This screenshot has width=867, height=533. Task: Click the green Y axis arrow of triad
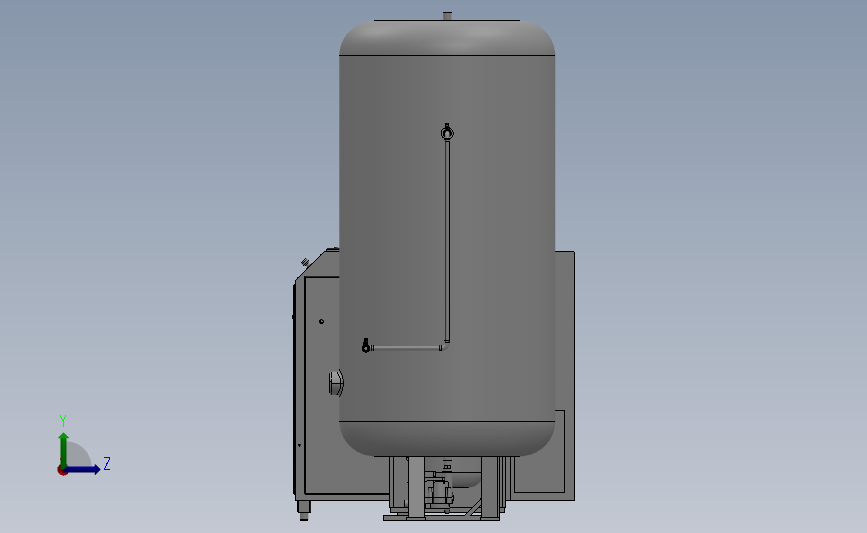[x=64, y=449]
